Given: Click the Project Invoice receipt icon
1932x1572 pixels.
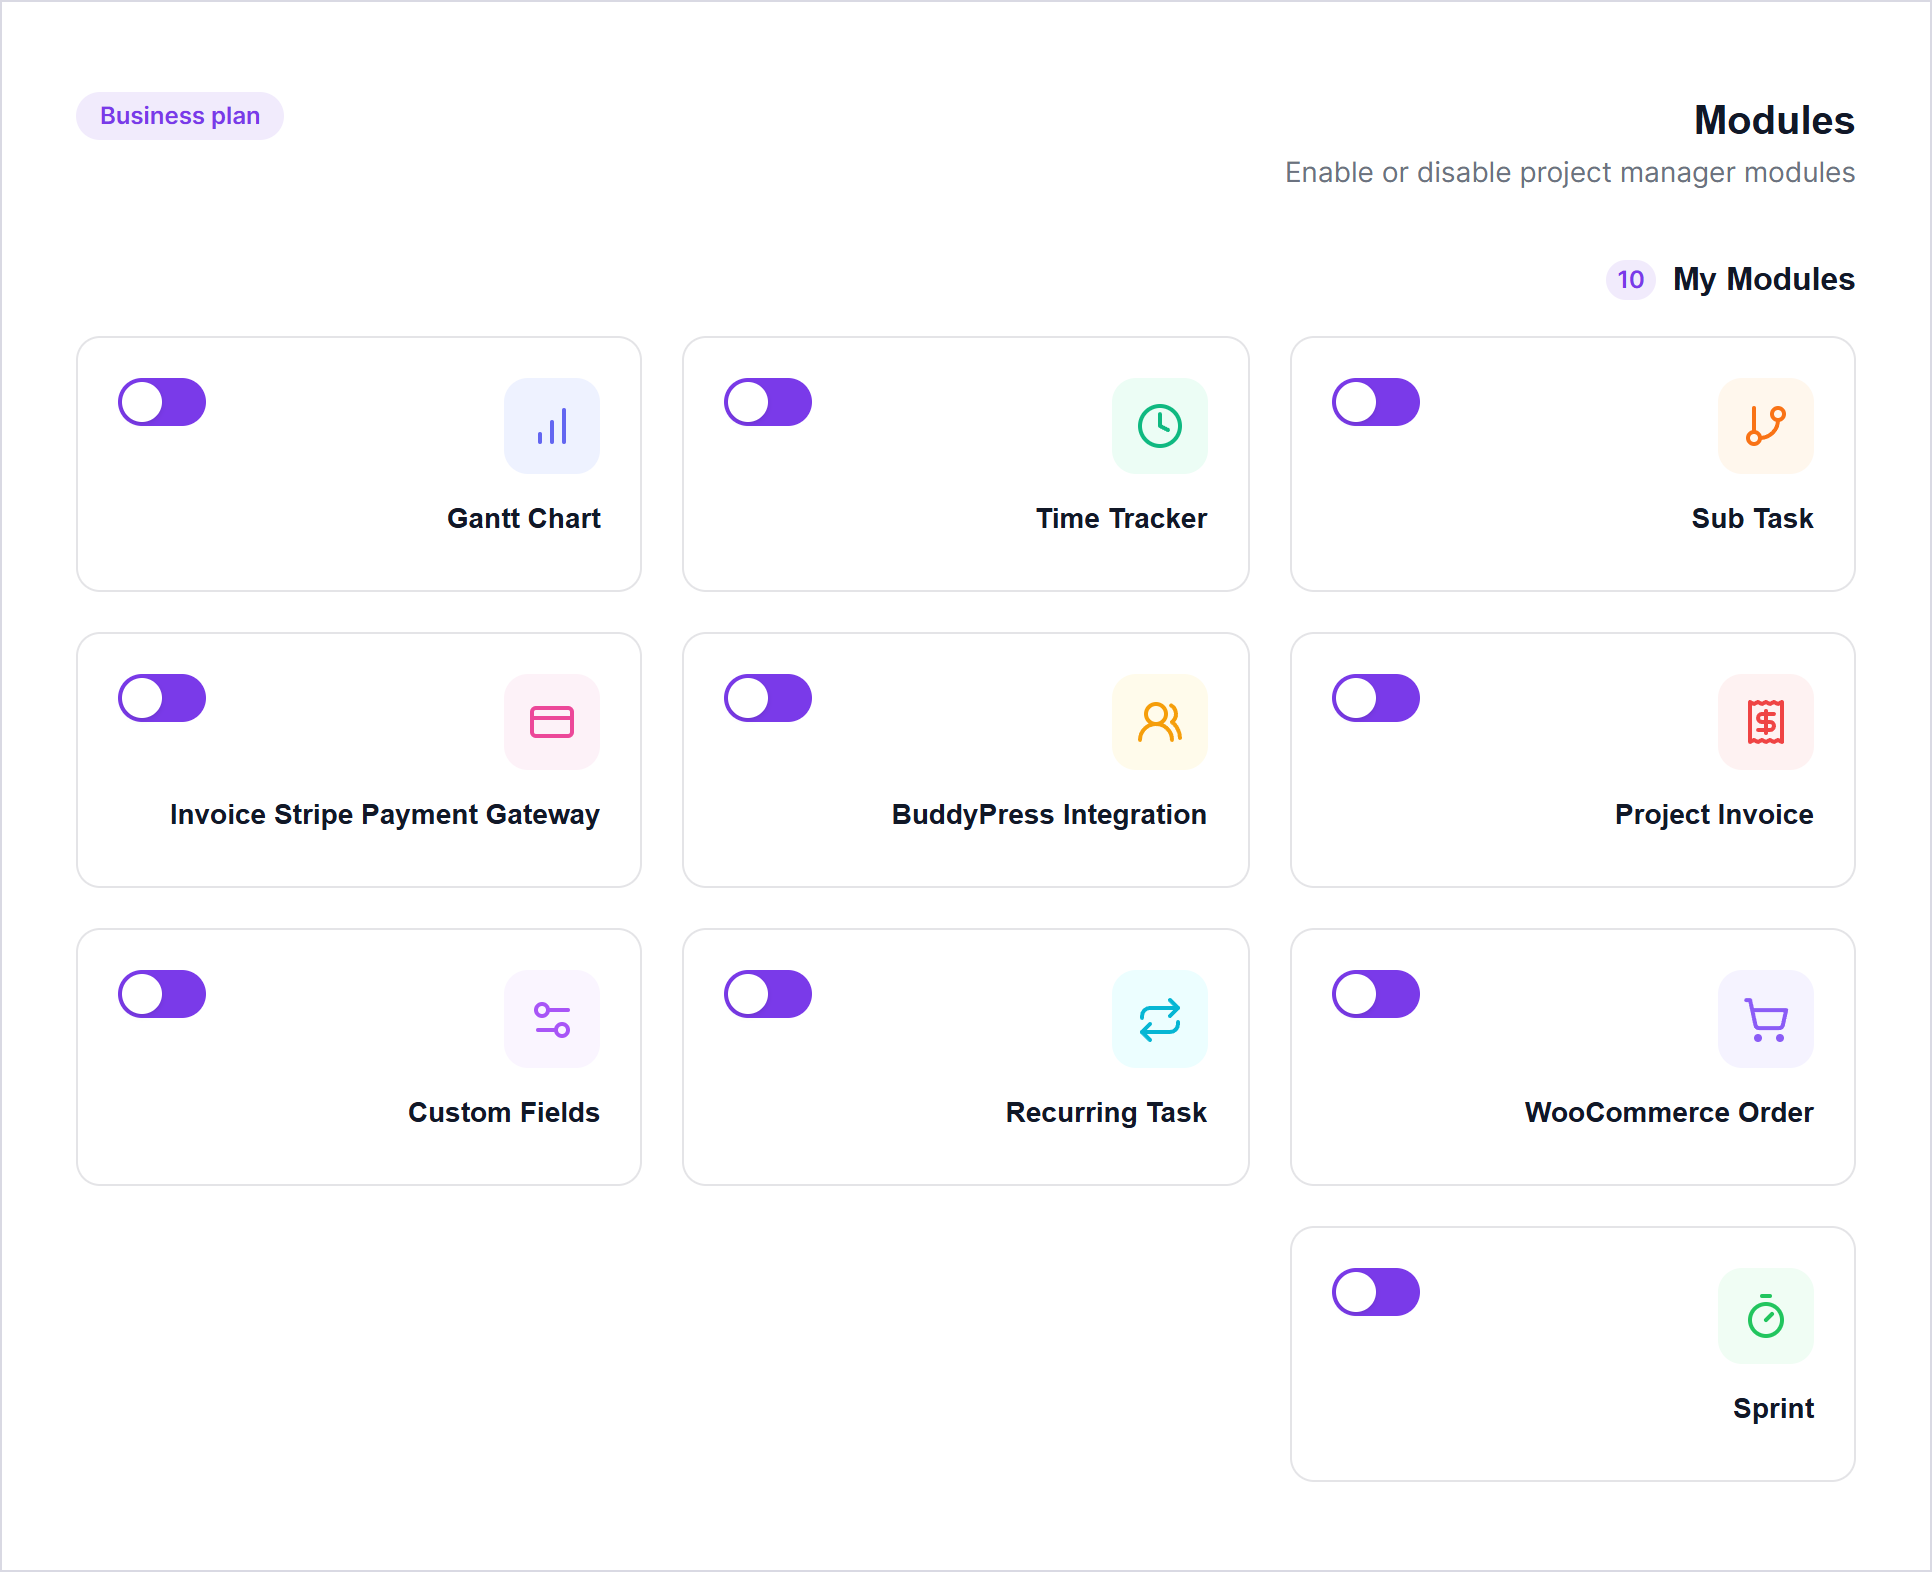Looking at the screenshot, I should pos(1766,722).
